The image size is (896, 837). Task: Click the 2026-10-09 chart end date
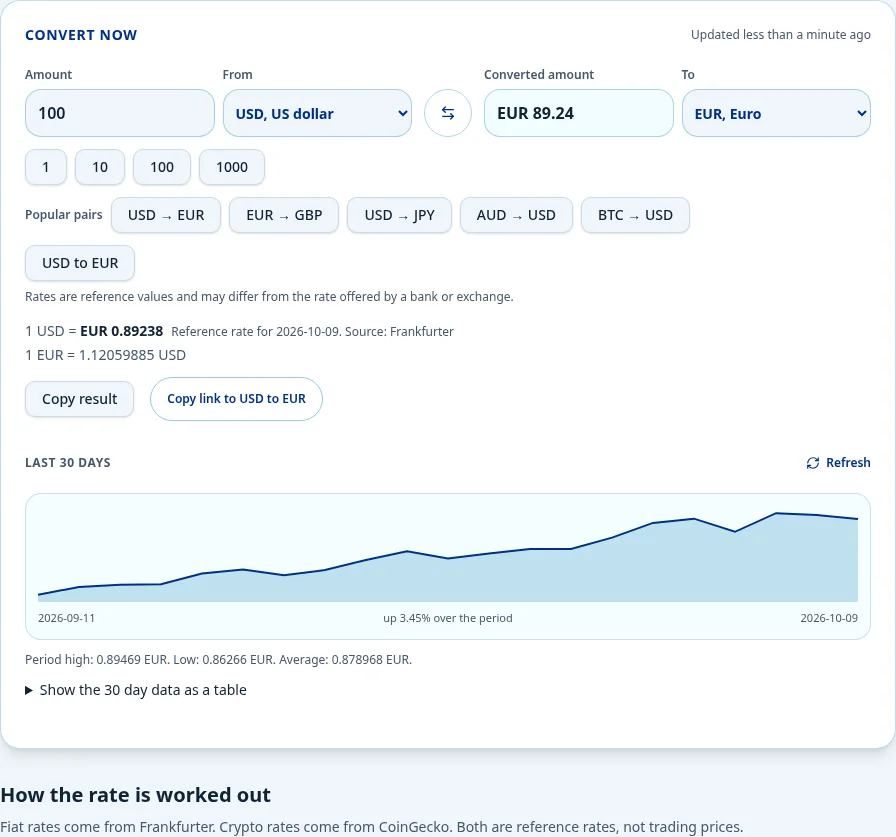pos(829,618)
